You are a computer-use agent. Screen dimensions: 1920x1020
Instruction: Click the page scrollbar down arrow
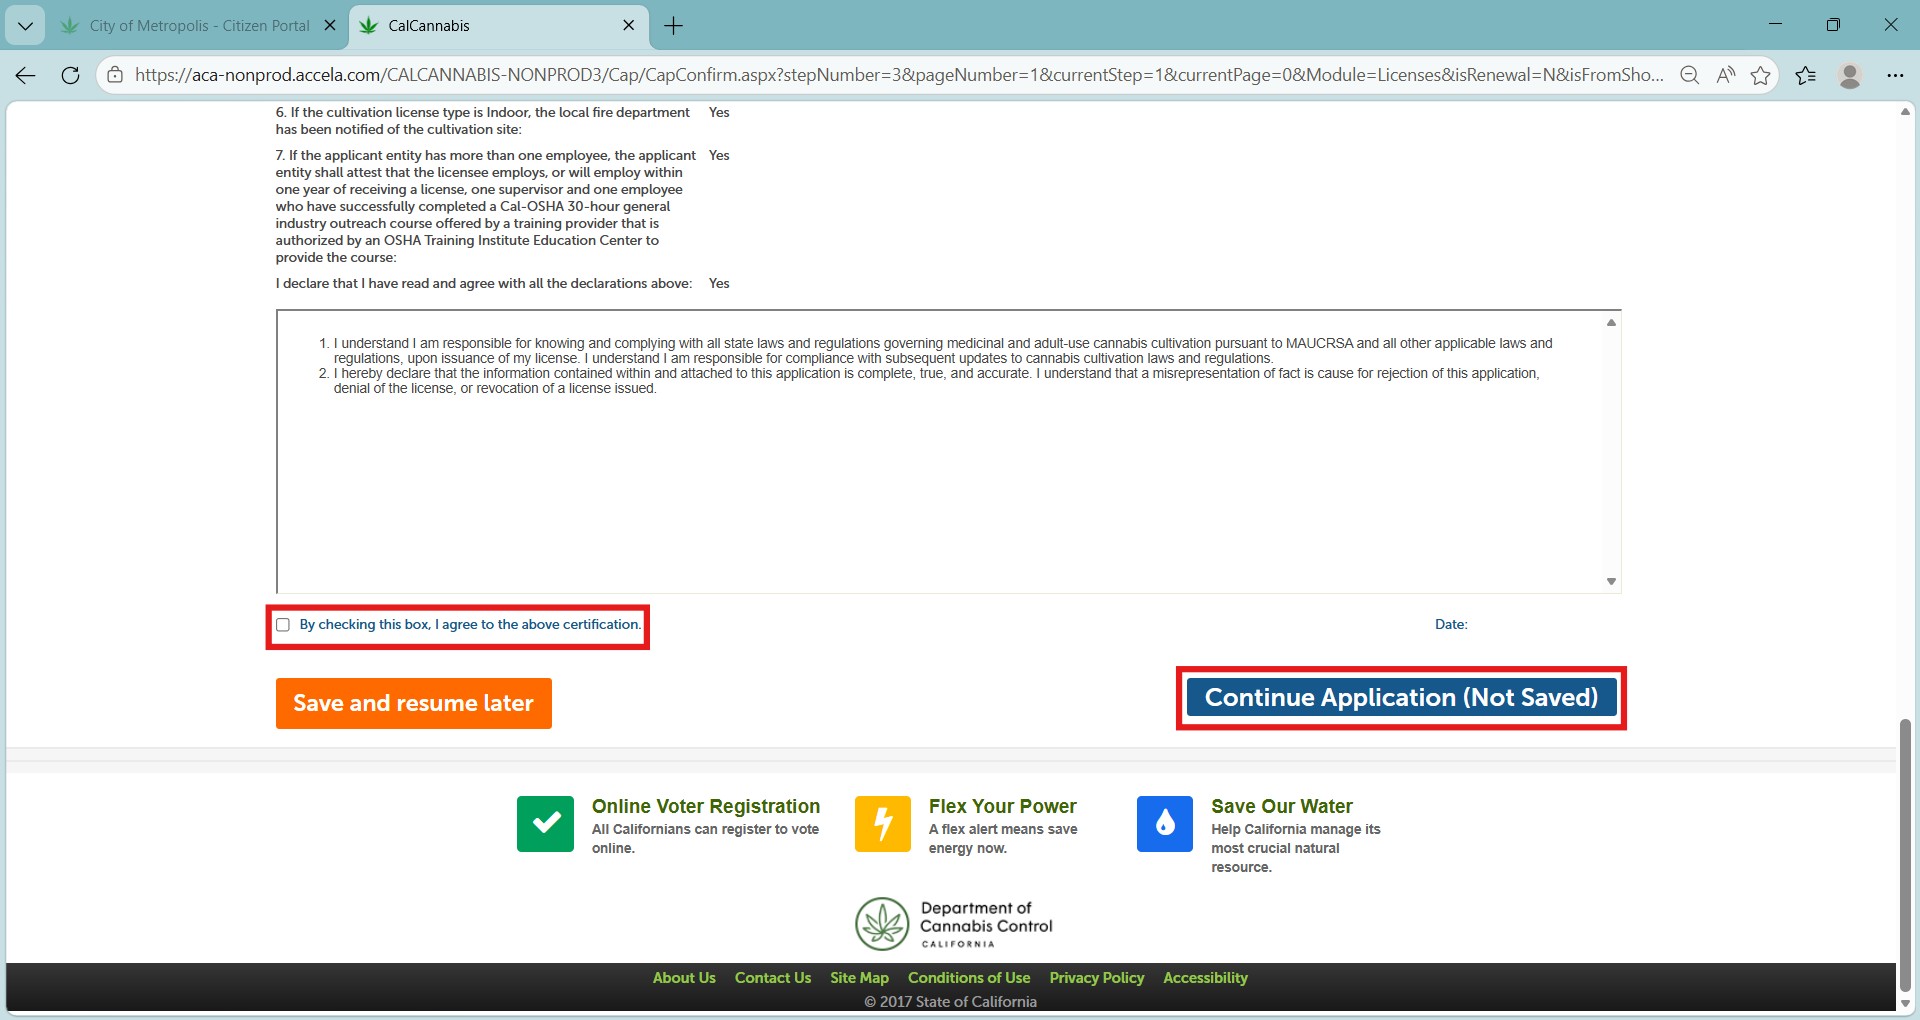[x=1905, y=1003]
